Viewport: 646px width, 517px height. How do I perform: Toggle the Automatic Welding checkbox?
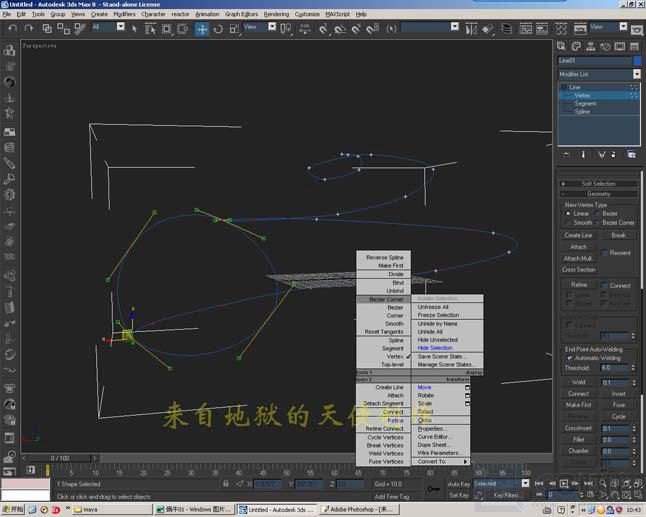pyautogui.click(x=569, y=358)
